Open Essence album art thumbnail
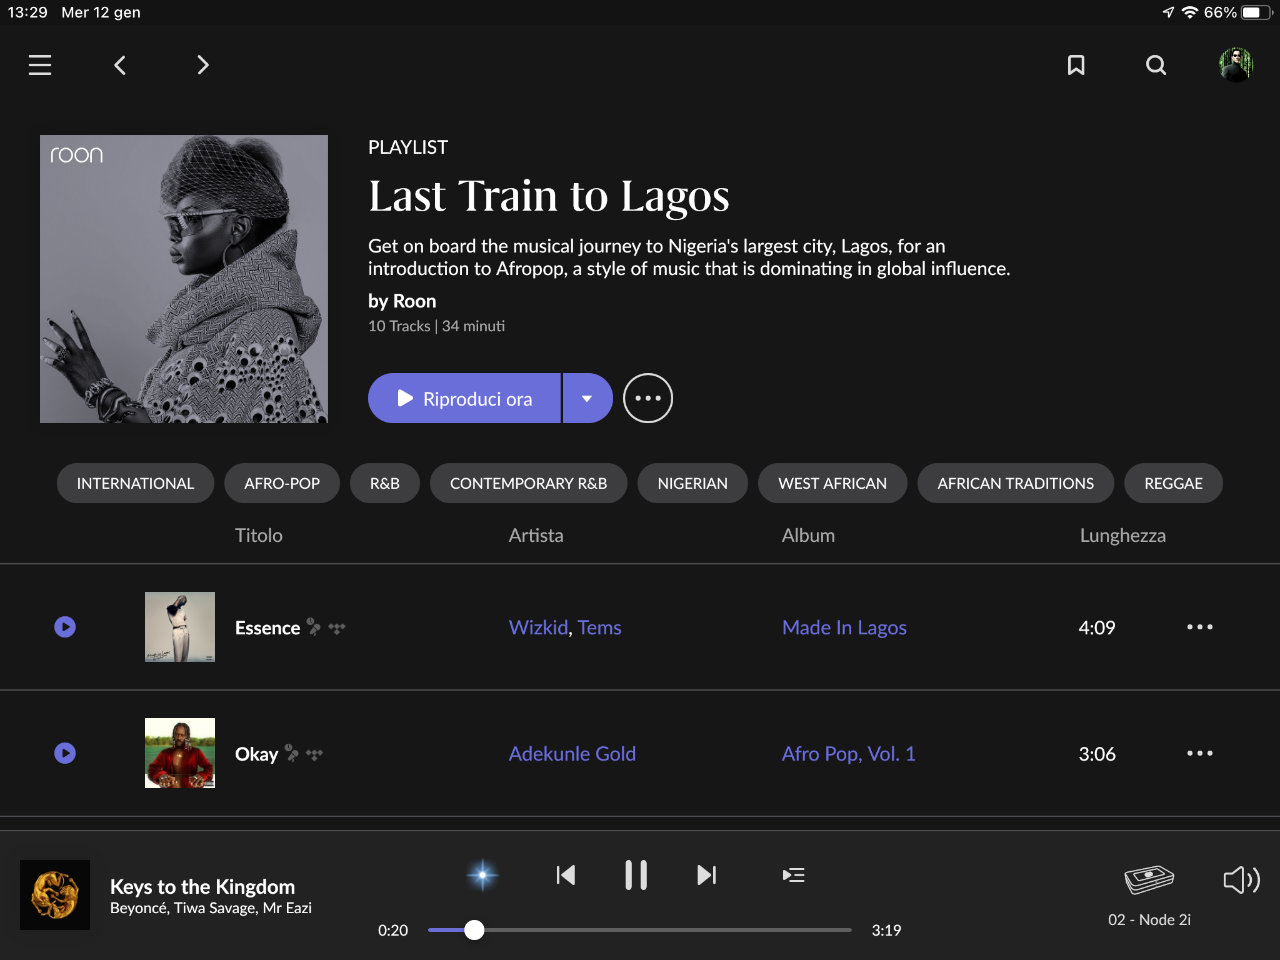This screenshot has height=960, width=1280. [x=180, y=627]
